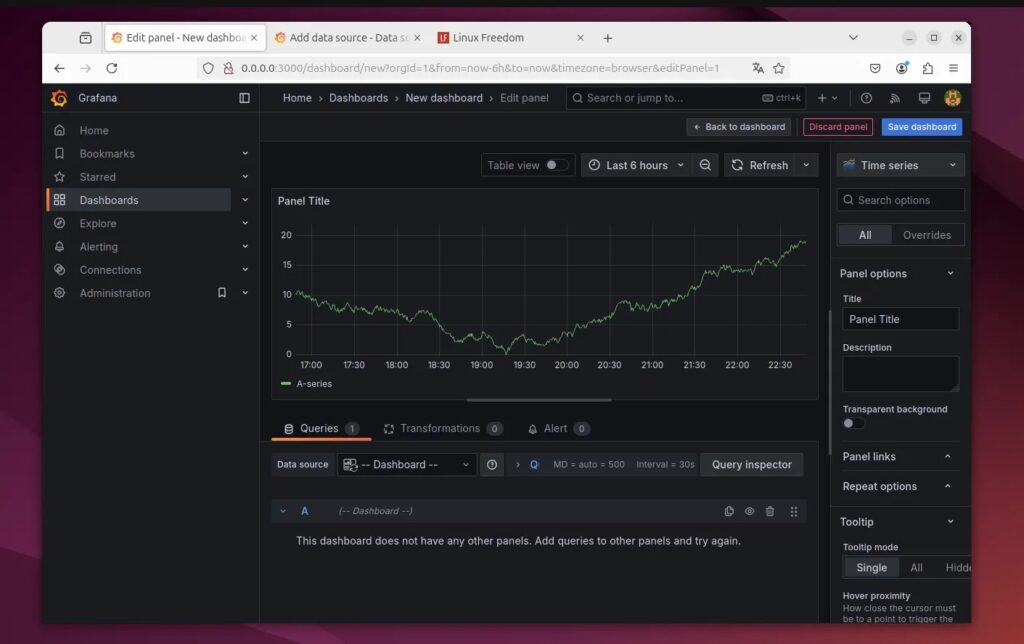Open the Dashboard data source dropdown
The width and height of the screenshot is (1024, 644).
(x=406, y=464)
